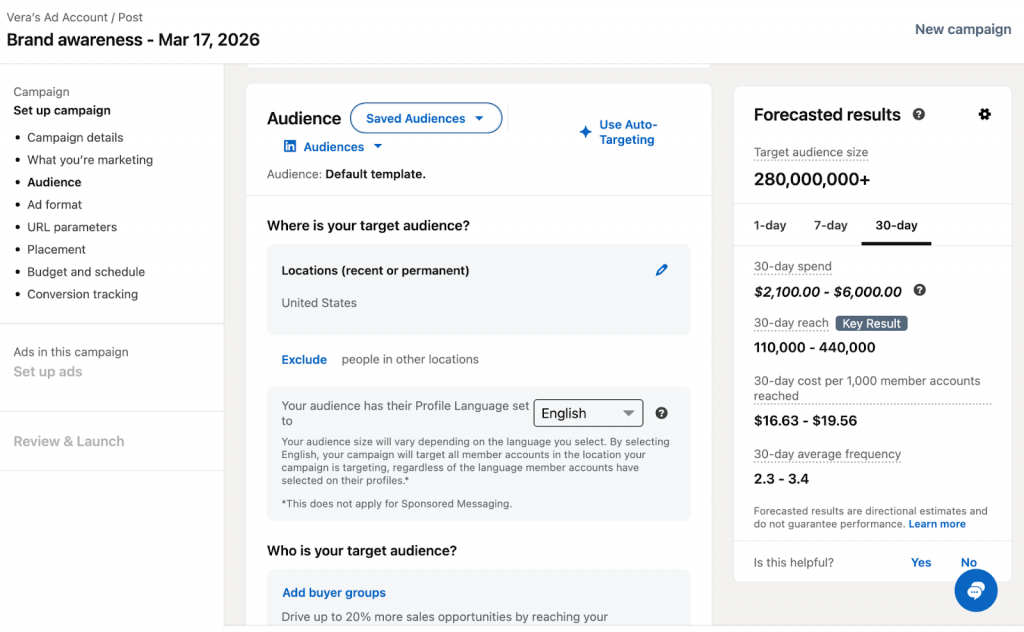The height and width of the screenshot is (632, 1024).
Task: Click the LinkedIn logo beside Audiences
Action: (290, 146)
